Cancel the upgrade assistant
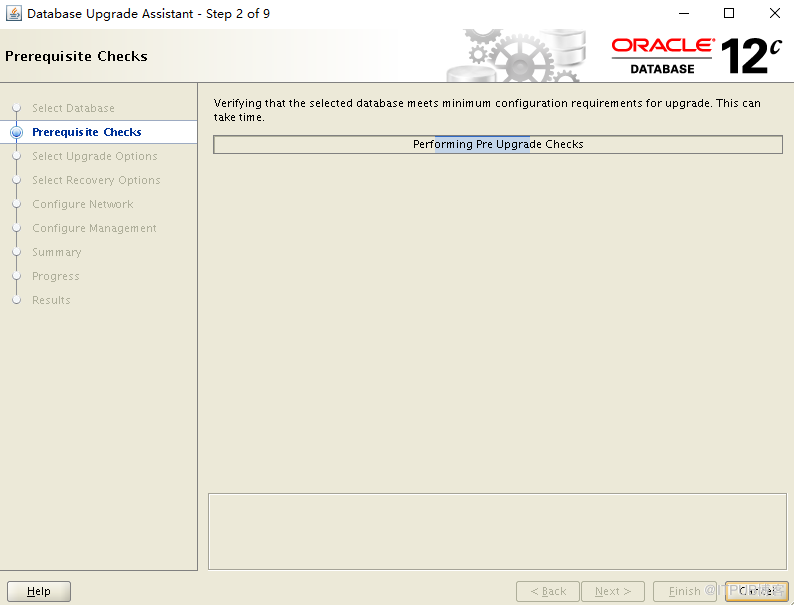The image size is (794, 605). coord(757,591)
